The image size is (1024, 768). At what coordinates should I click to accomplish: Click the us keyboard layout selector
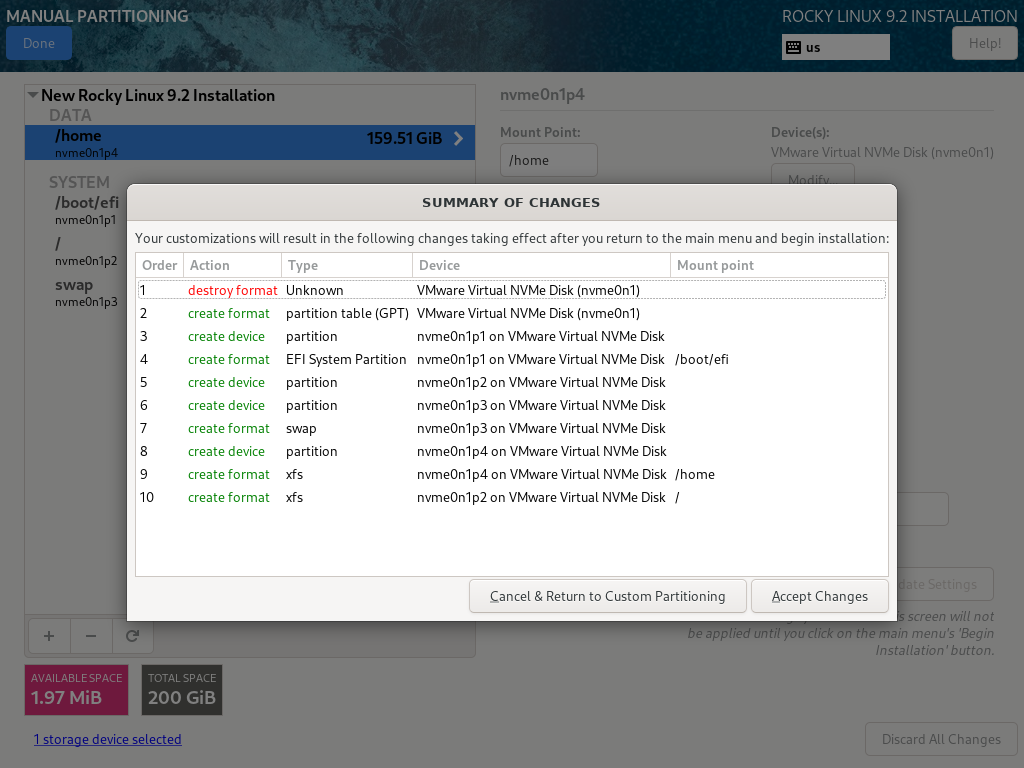click(x=835, y=47)
